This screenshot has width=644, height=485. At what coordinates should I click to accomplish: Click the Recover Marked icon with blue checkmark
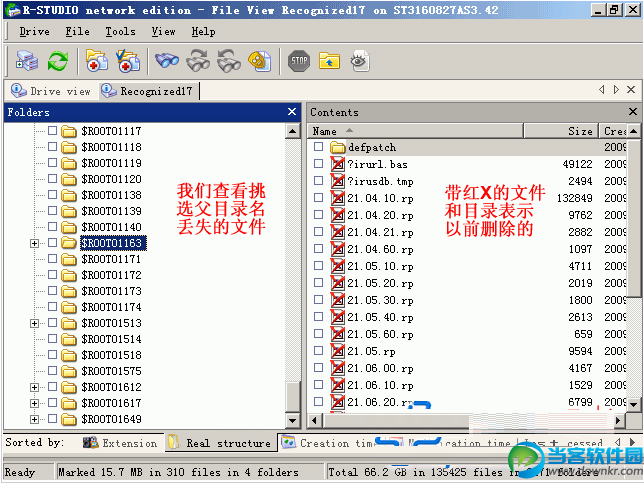(x=128, y=61)
